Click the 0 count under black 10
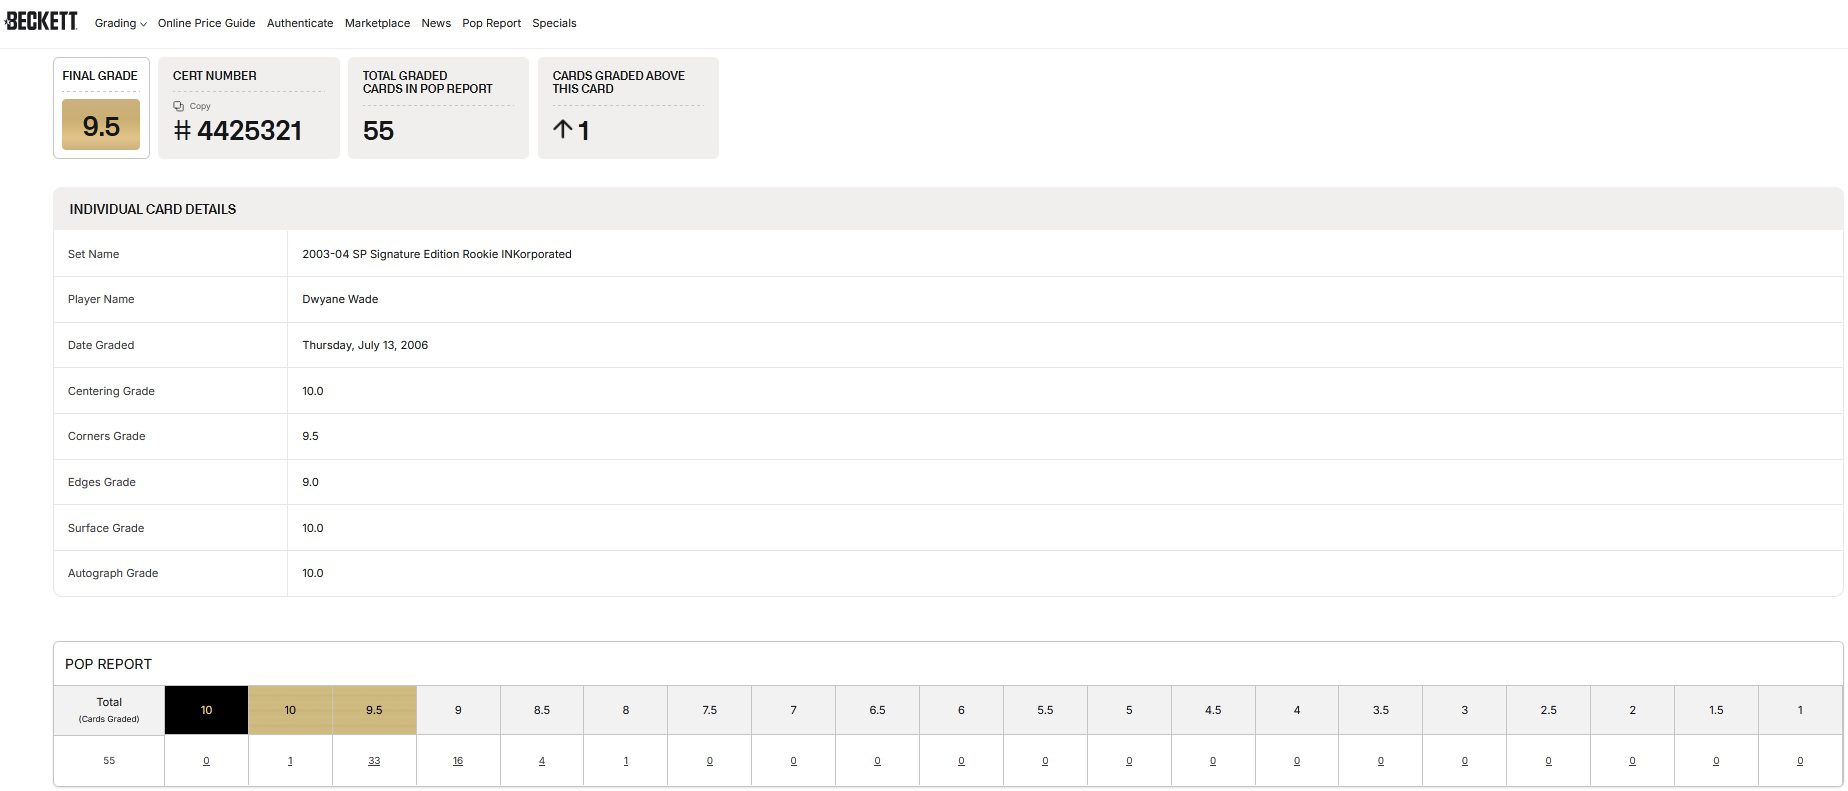 click(x=206, y=761)
